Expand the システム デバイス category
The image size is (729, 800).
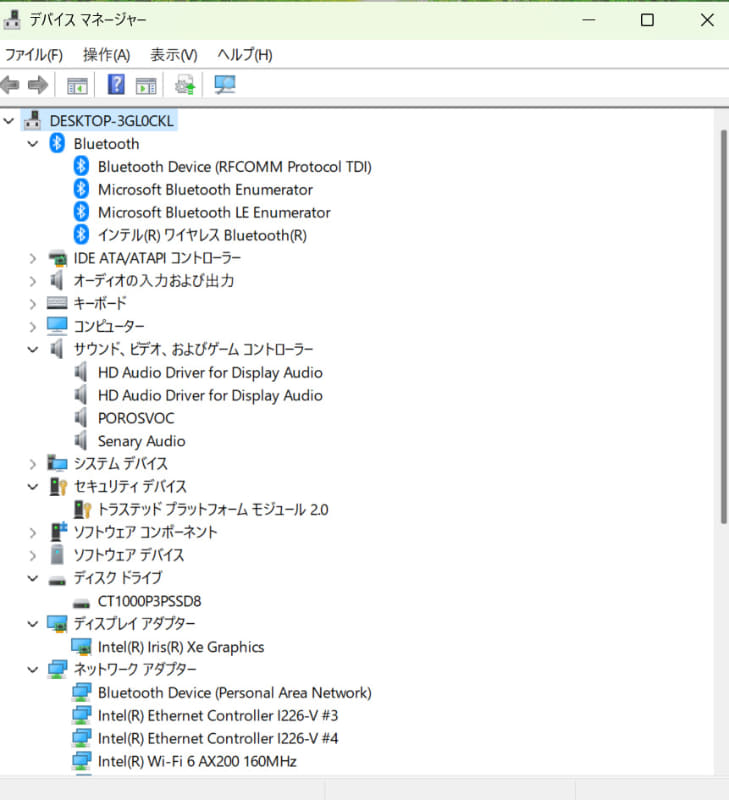coord(33,464)
